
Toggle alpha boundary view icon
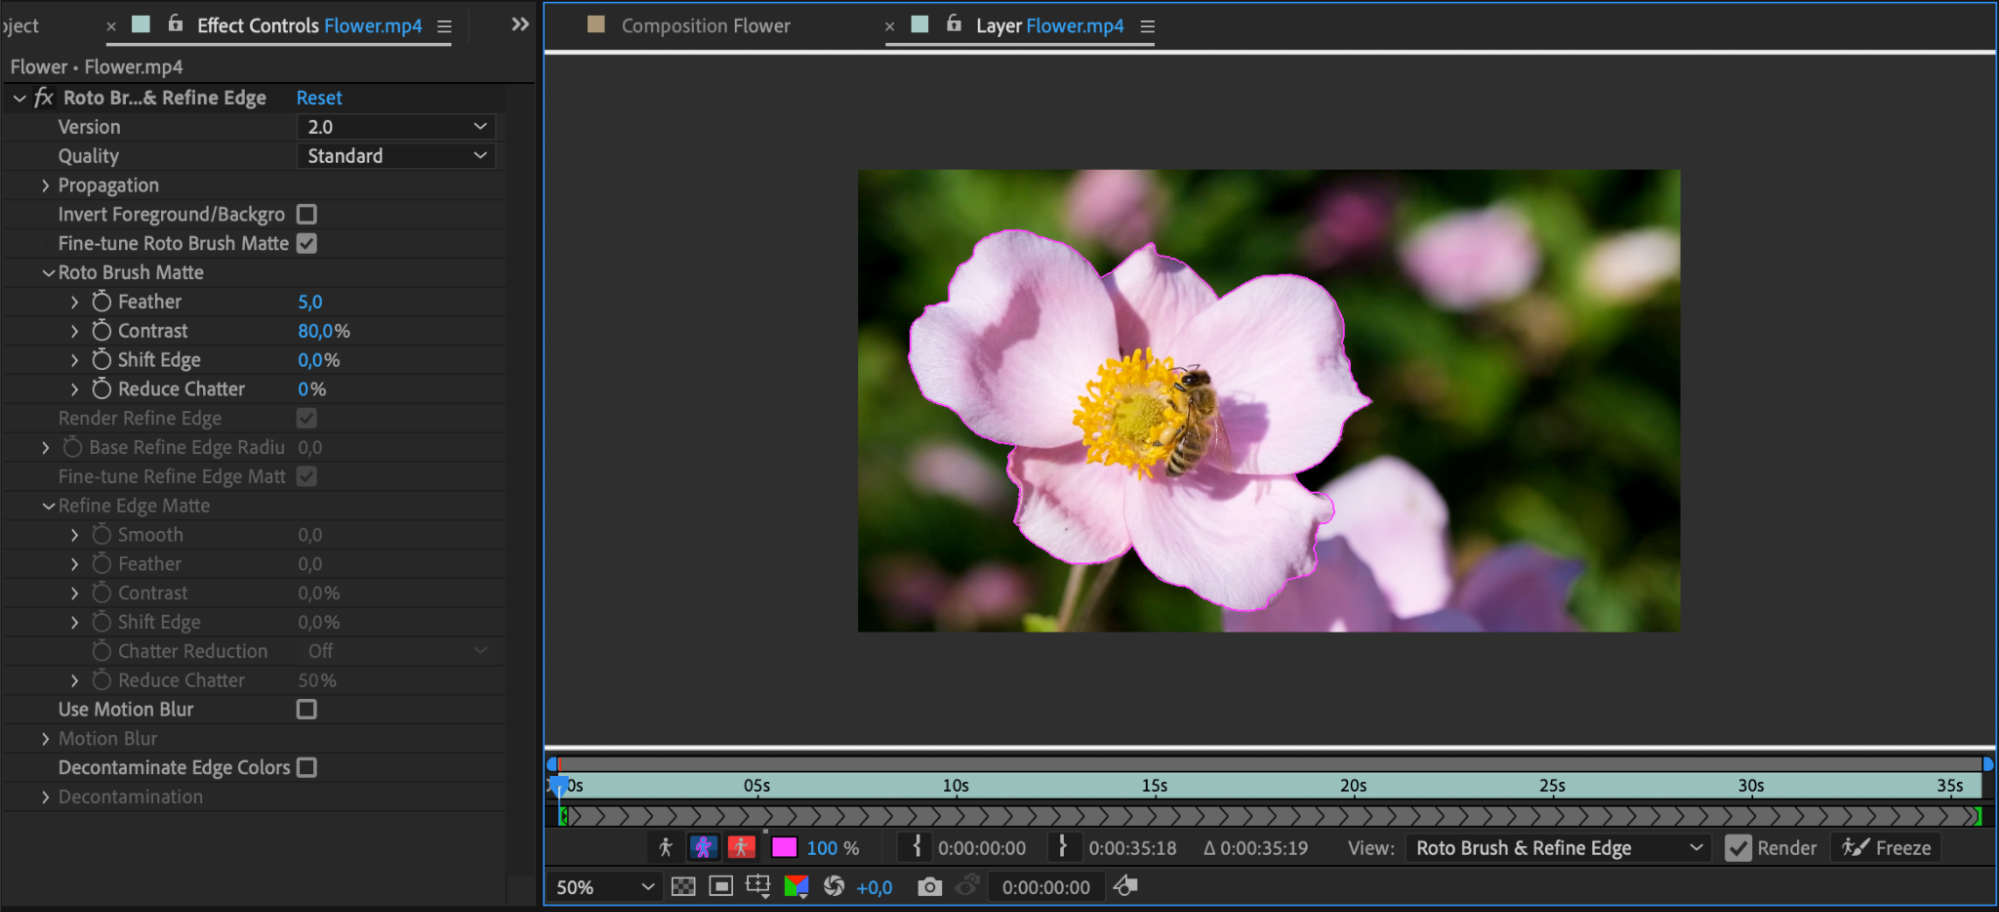tap(703, 848)
